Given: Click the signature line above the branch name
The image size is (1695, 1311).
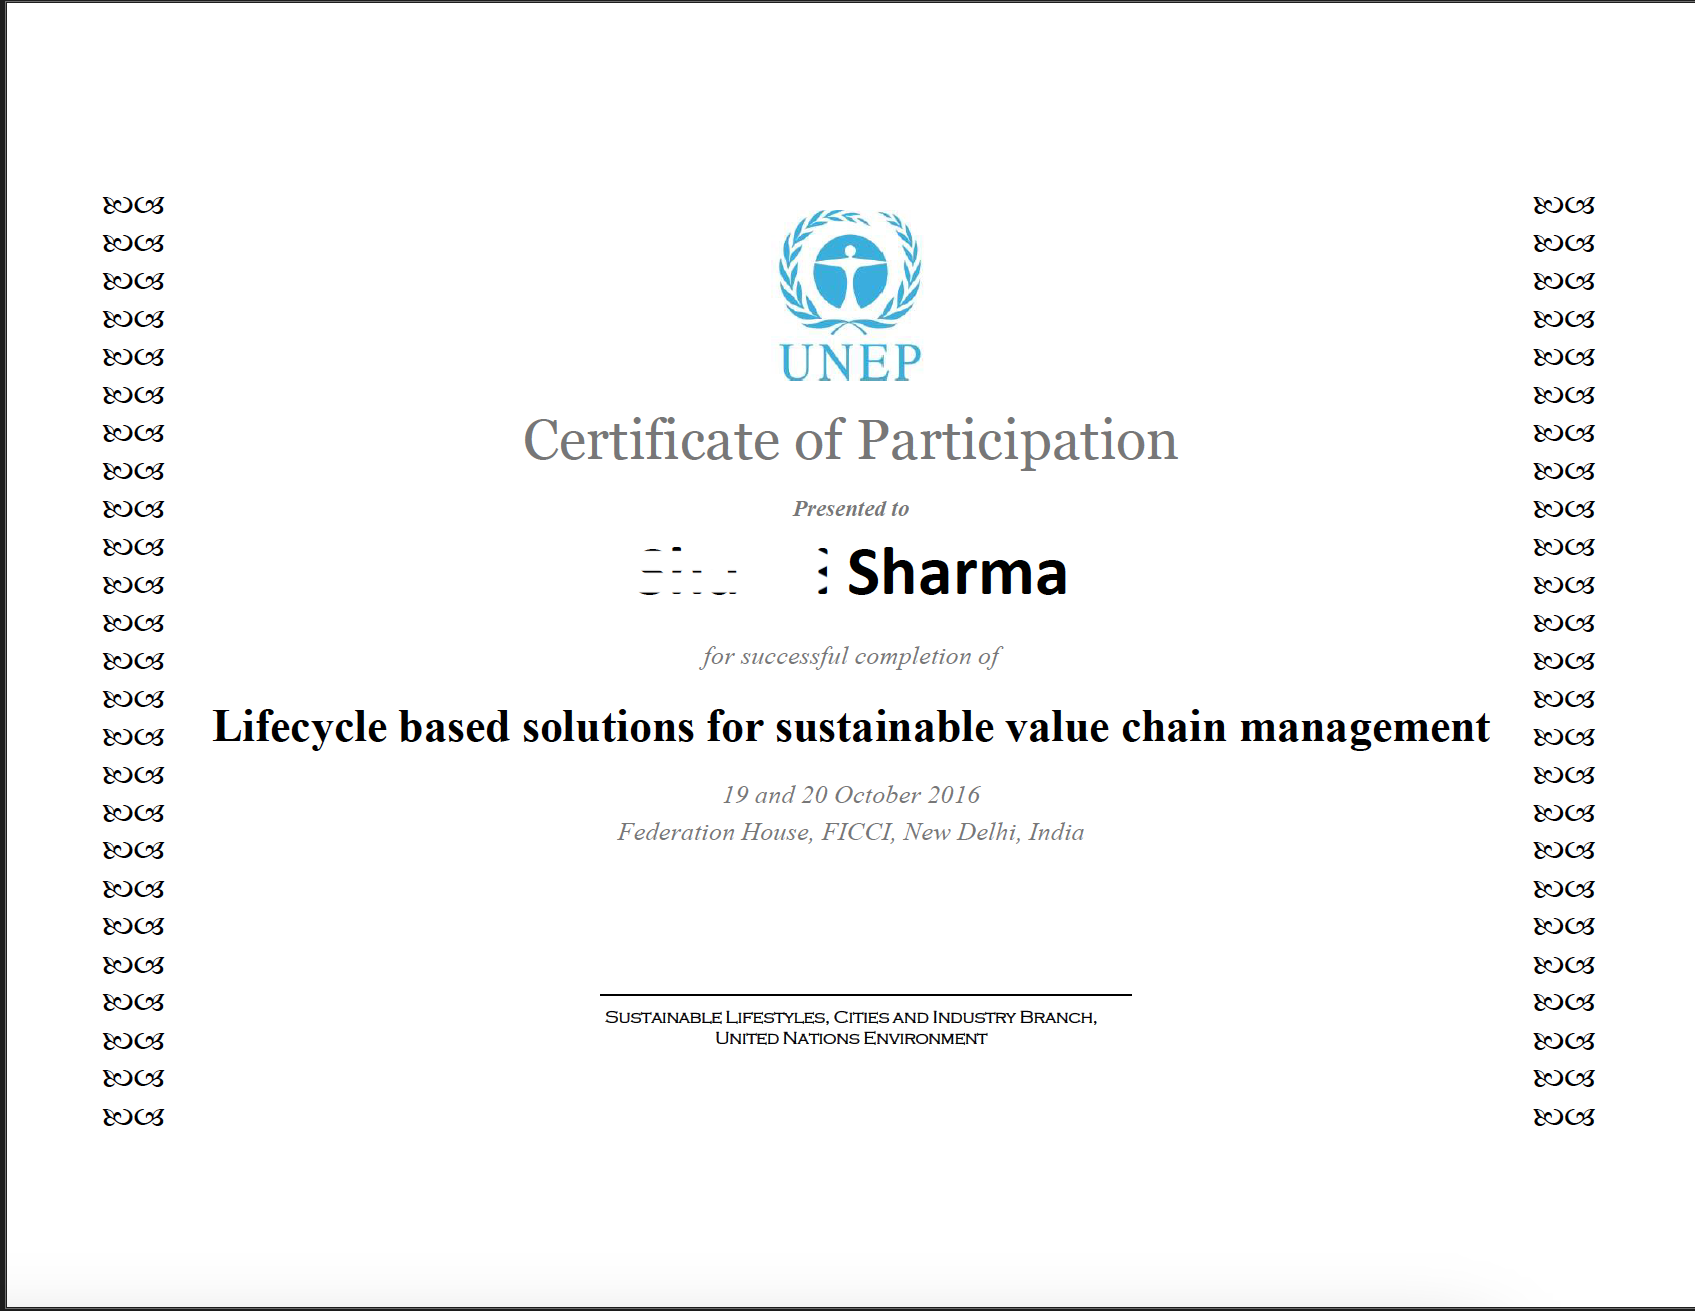Looking at the screenshot, I should pos(865,995).
